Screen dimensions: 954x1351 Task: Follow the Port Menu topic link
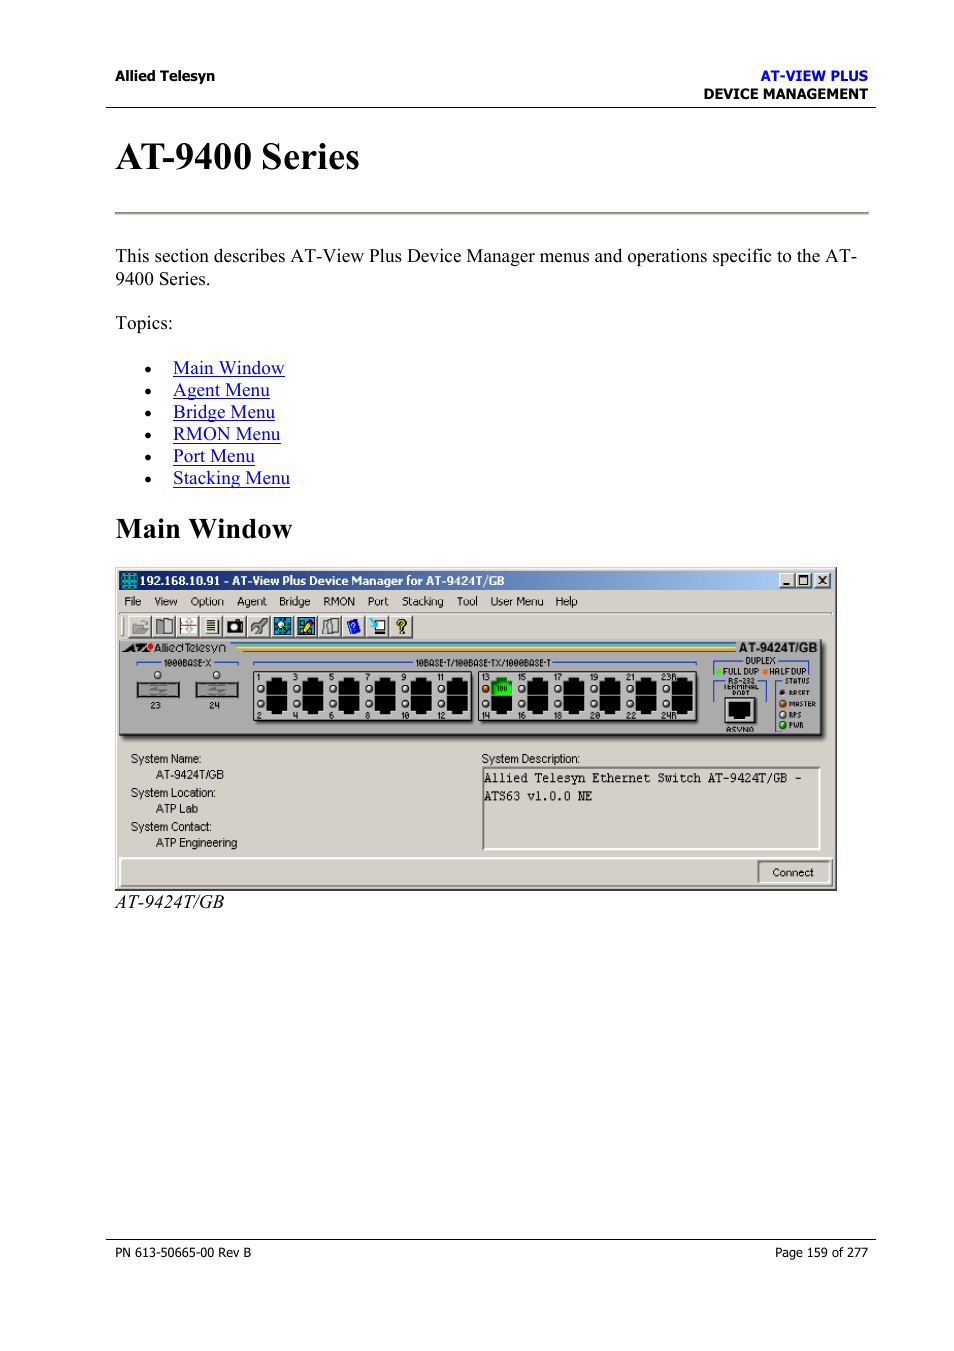click(x=214, y=456)
